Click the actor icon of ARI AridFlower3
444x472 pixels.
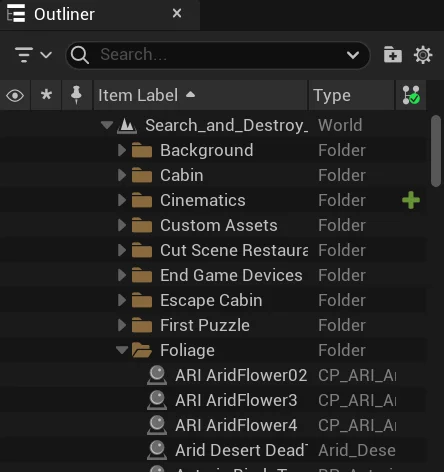[157, 400]
